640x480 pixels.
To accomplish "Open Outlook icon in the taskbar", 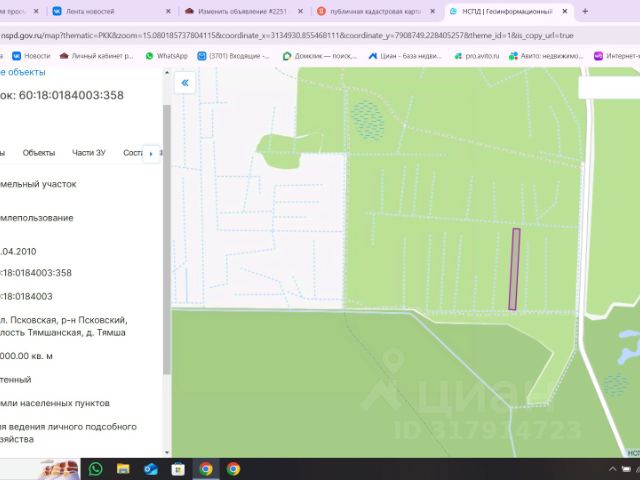I will pyautogui.click(x=151, y=469).
